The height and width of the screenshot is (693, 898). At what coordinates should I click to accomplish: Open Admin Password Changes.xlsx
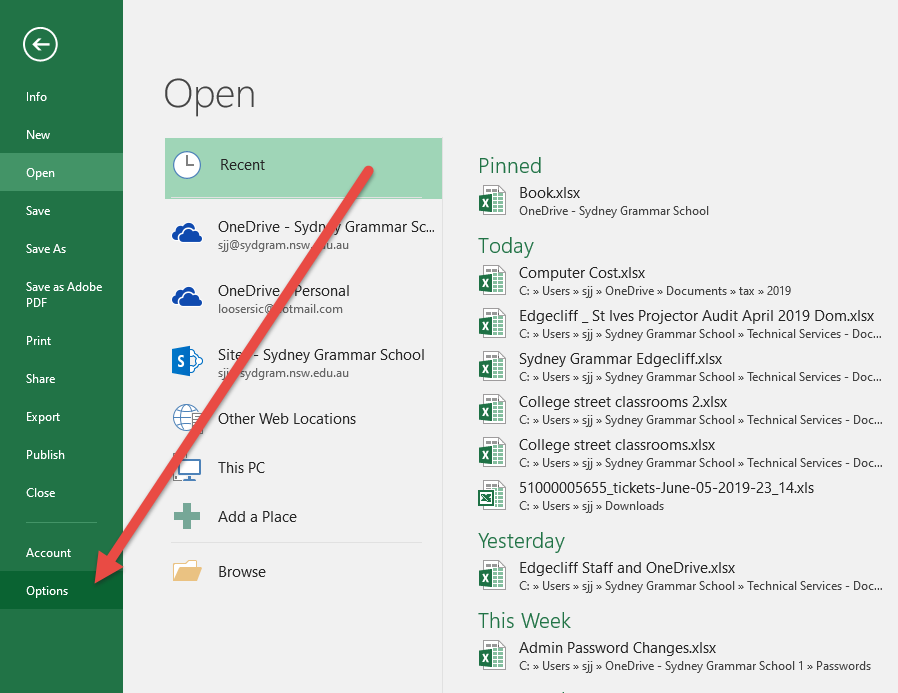(682, 656)
